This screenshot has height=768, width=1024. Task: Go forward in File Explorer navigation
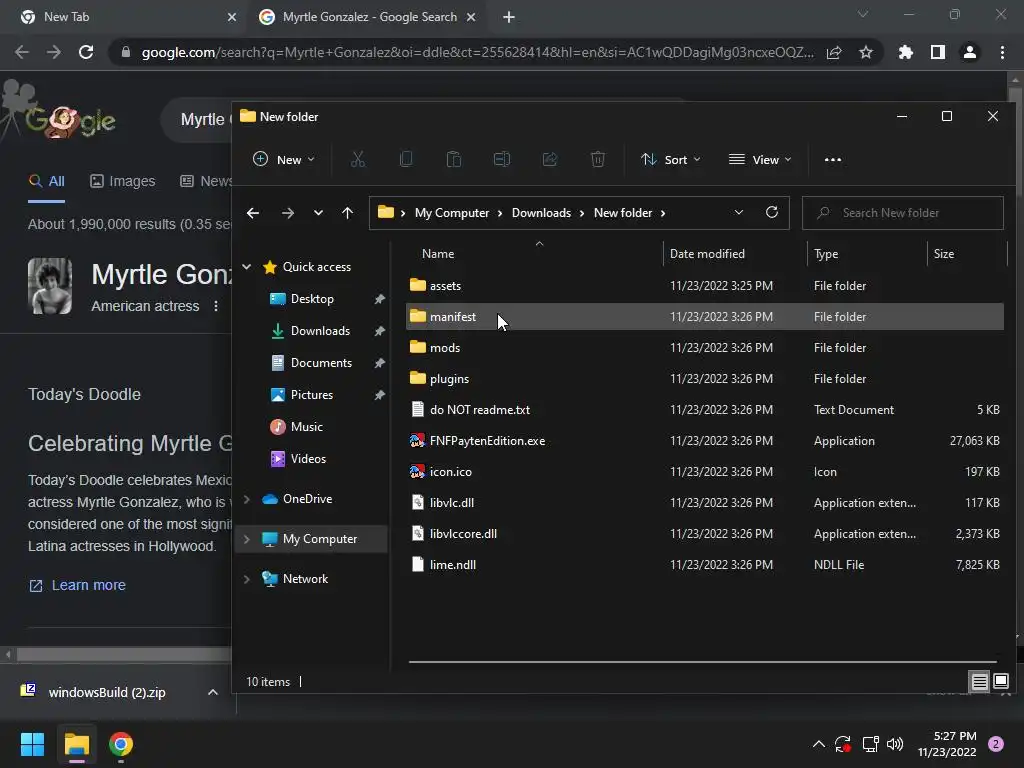coord(287,213)
